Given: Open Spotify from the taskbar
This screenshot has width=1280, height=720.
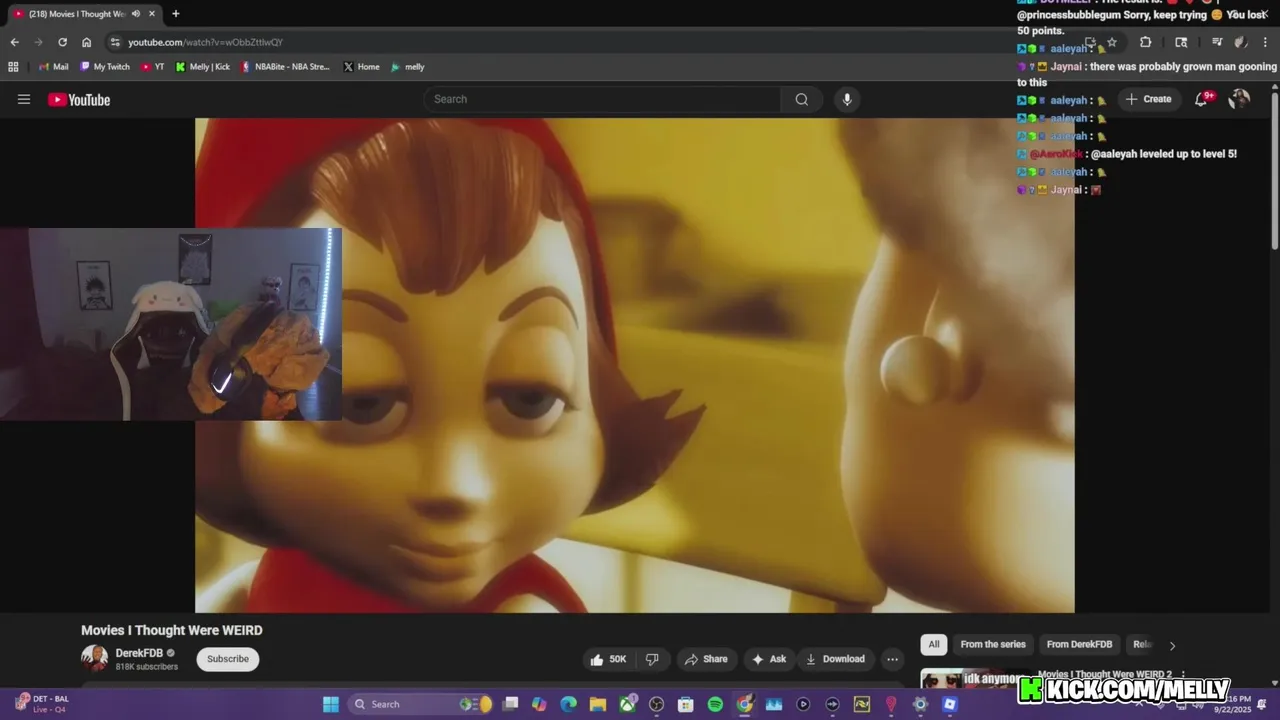Looking at the screenshot, I should pos(715,704).
